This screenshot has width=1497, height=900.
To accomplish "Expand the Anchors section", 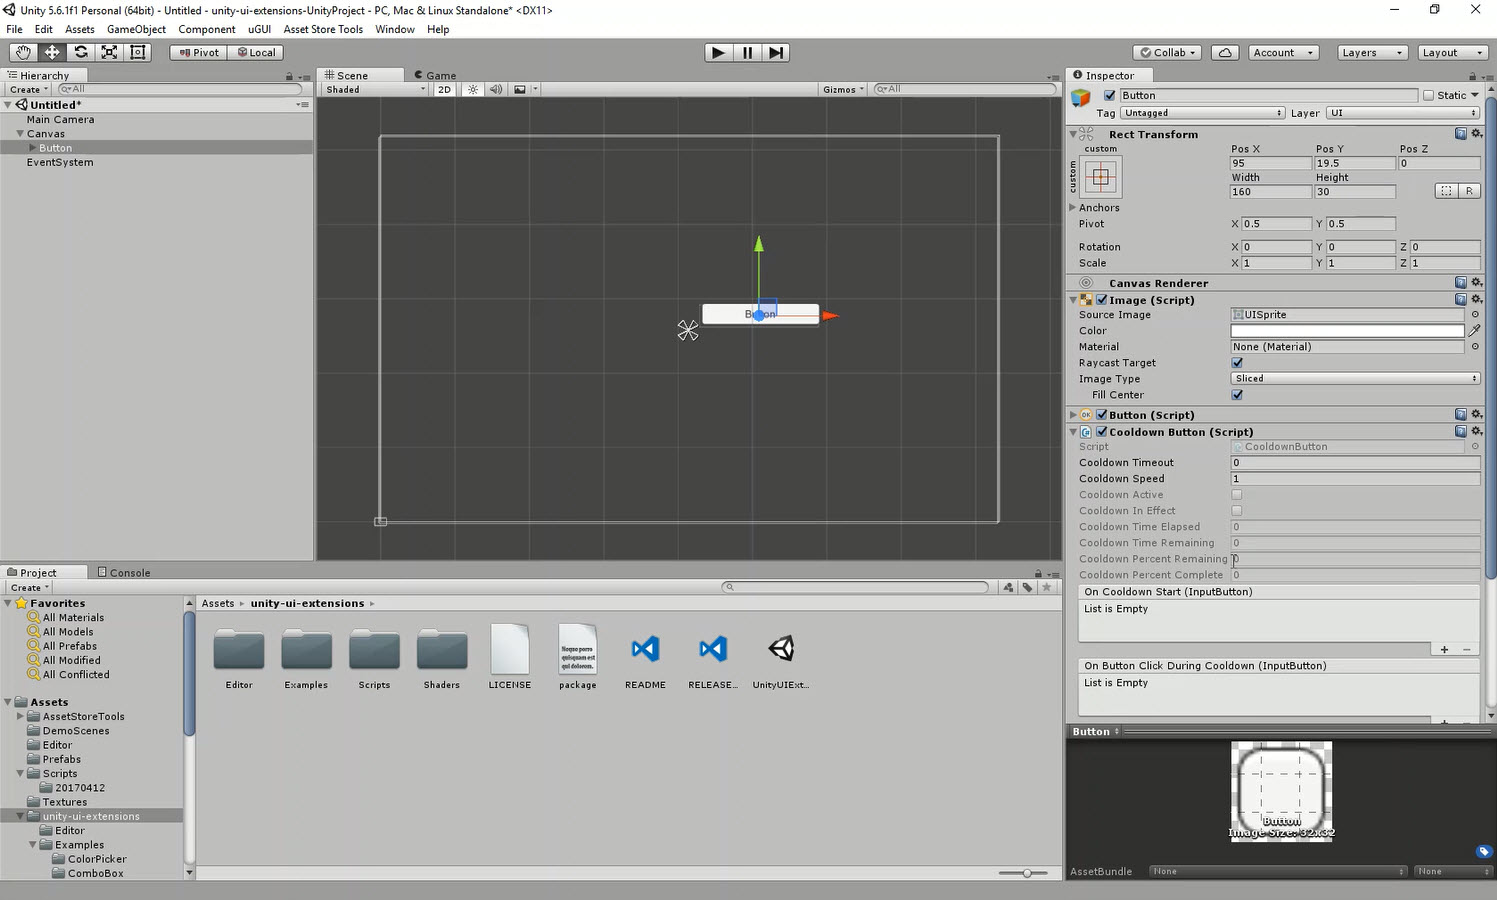I will [1073, 207].
